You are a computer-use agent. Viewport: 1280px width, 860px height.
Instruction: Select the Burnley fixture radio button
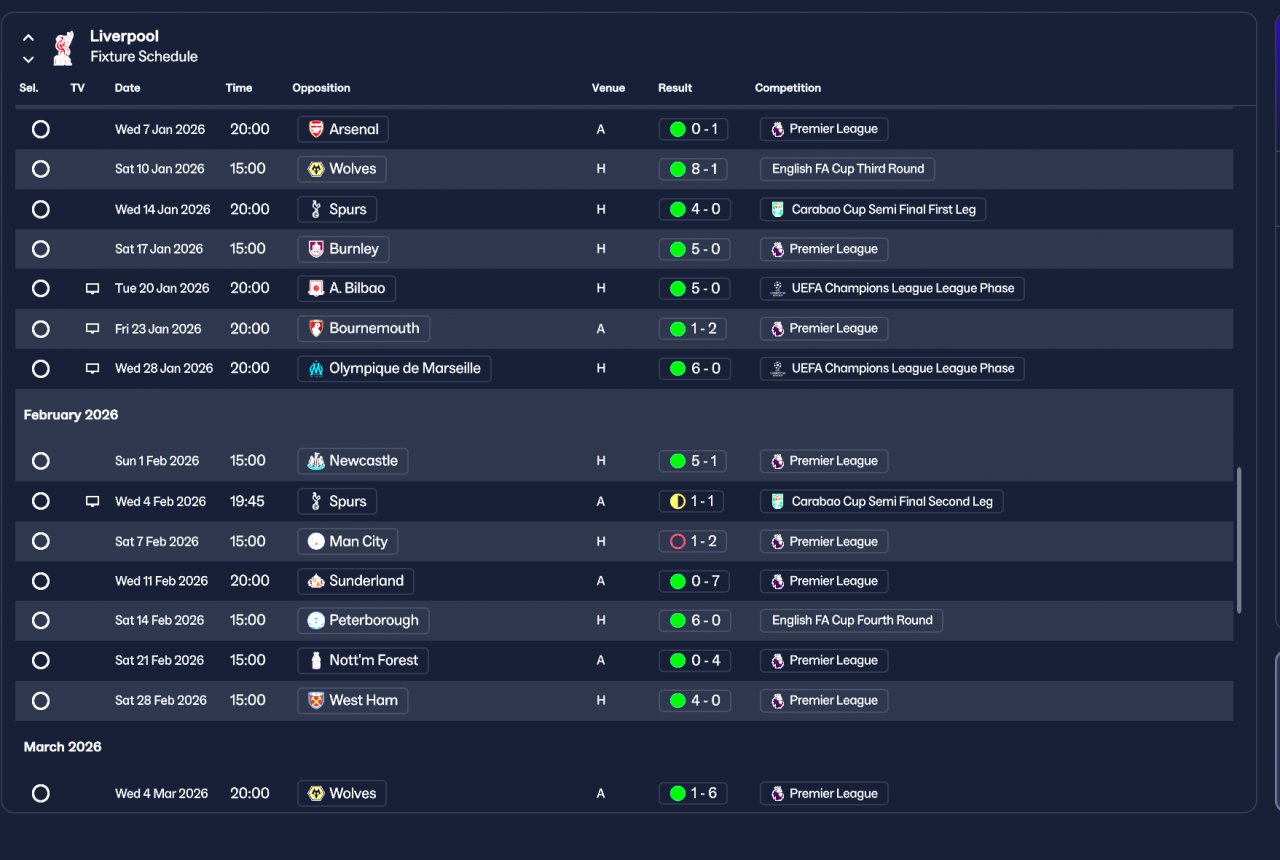[x=41, y=249]
